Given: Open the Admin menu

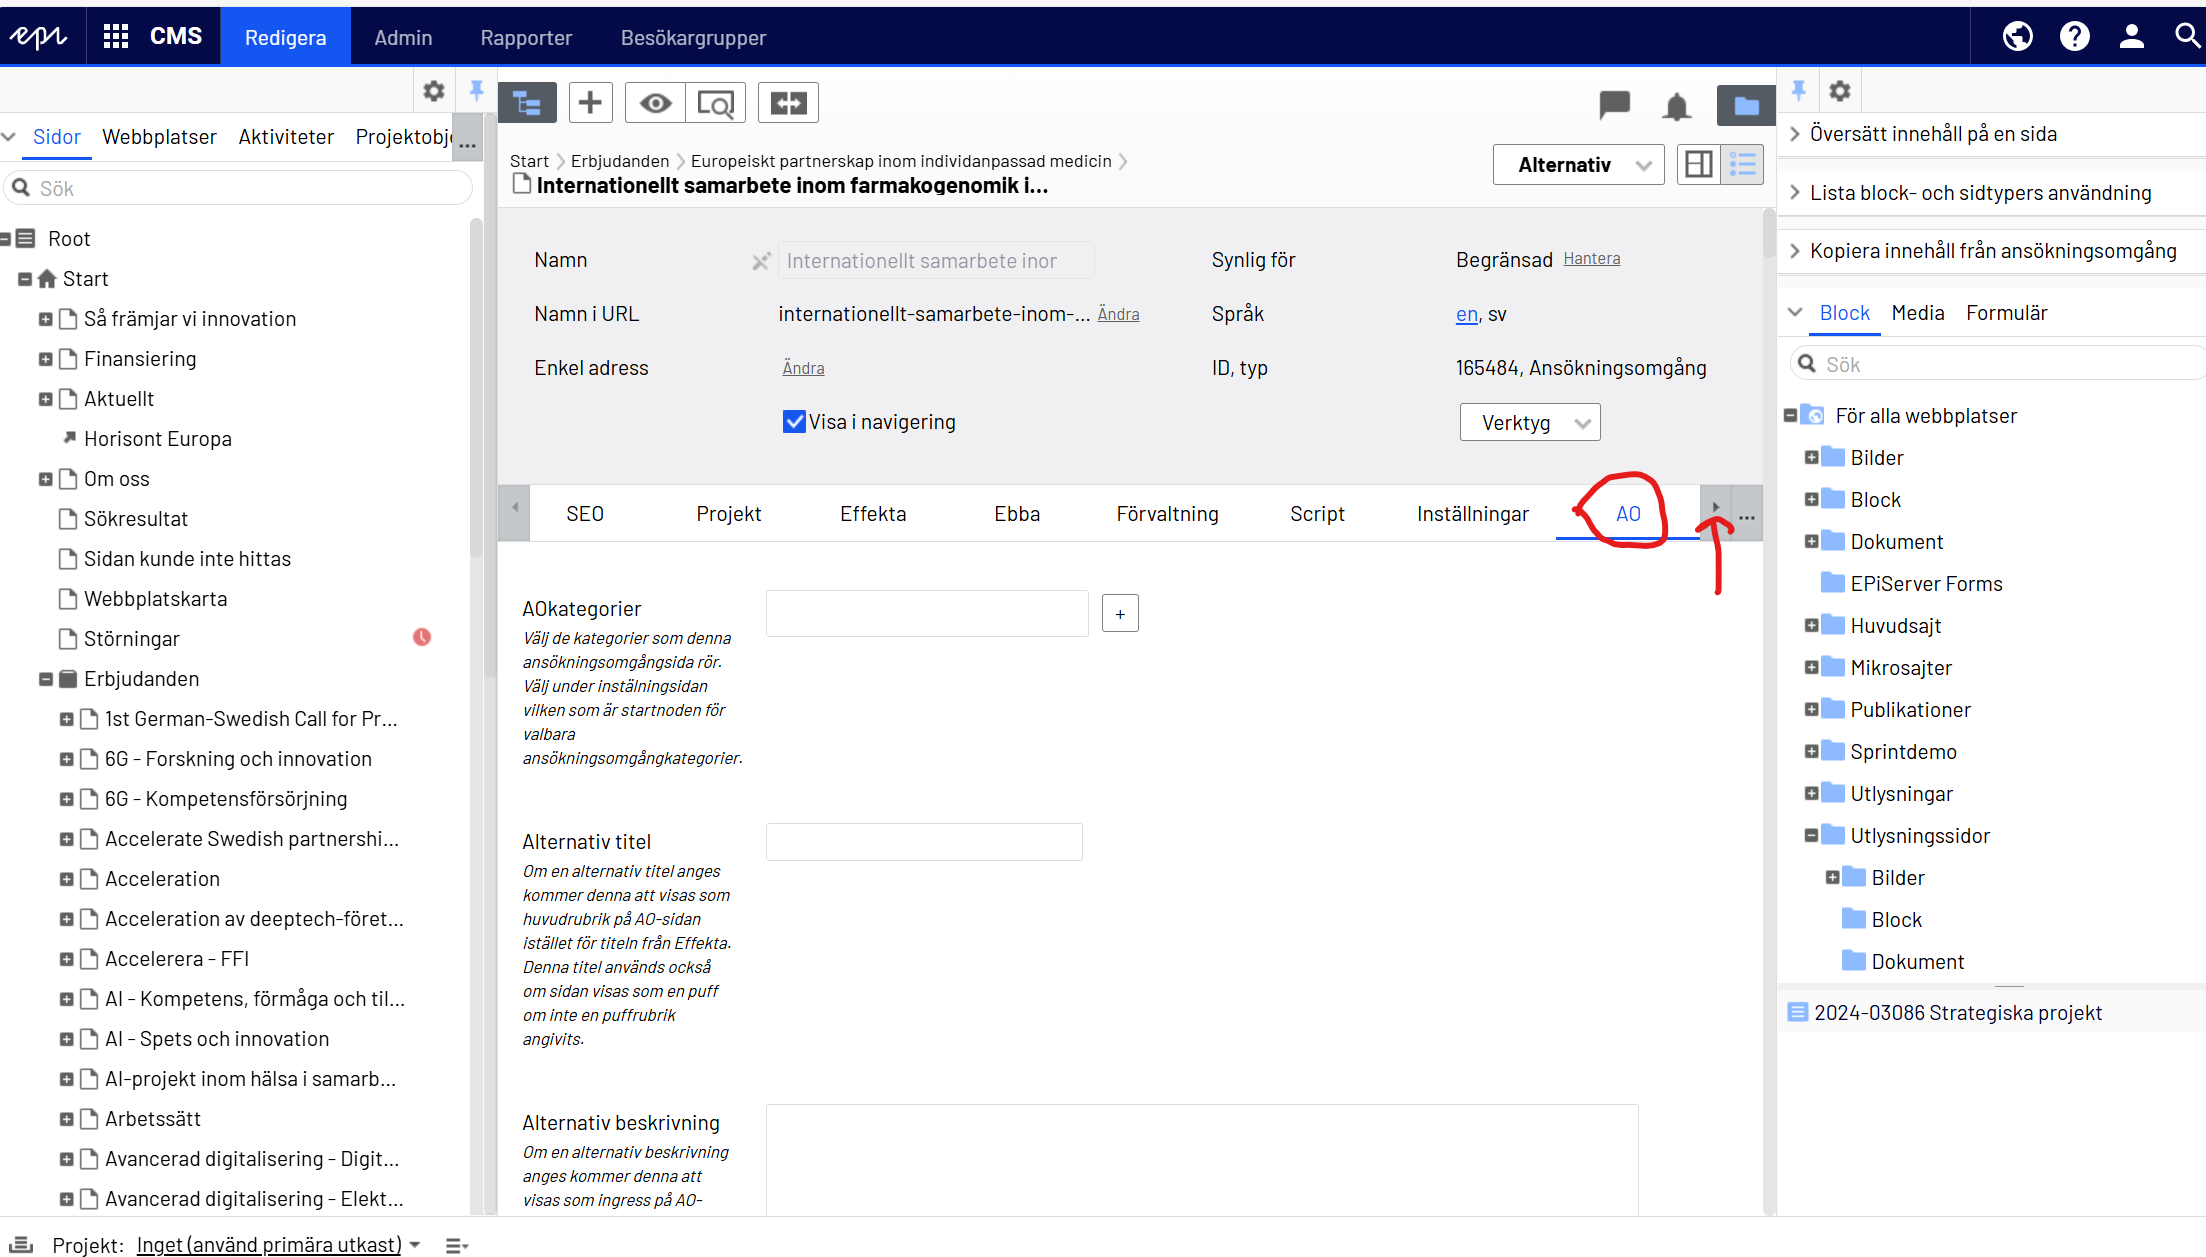Looking at the screenshot, I should [x=403, y=38].
